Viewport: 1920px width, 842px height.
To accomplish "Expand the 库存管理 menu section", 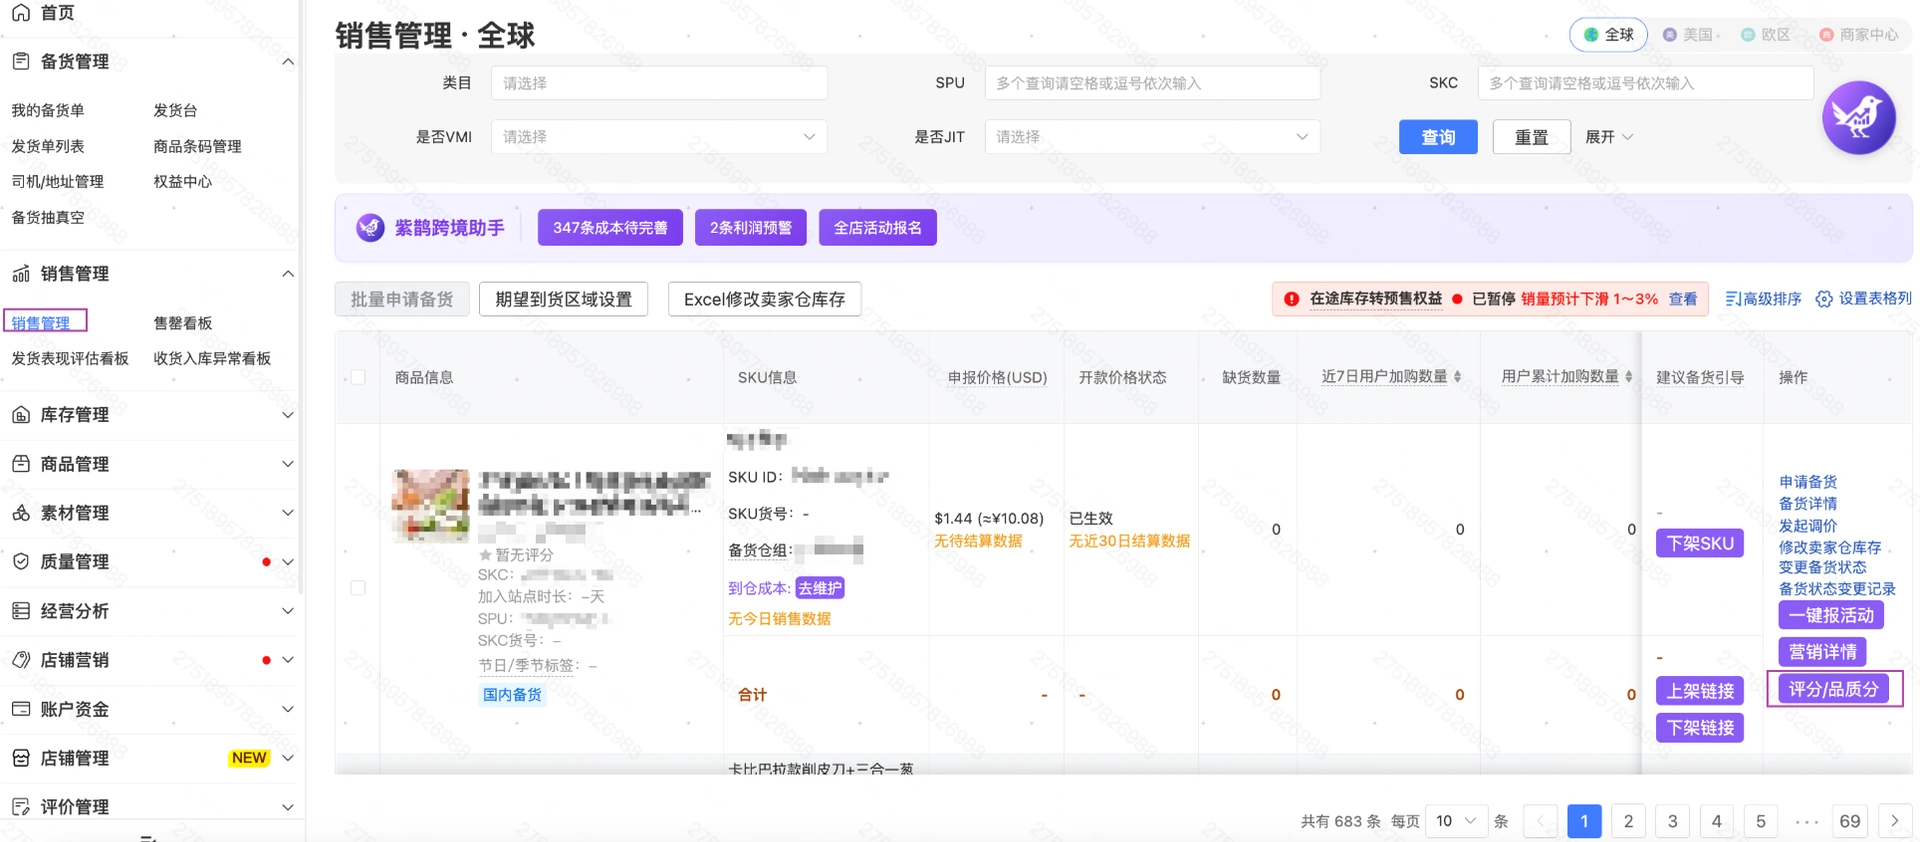I will [288, 414].
